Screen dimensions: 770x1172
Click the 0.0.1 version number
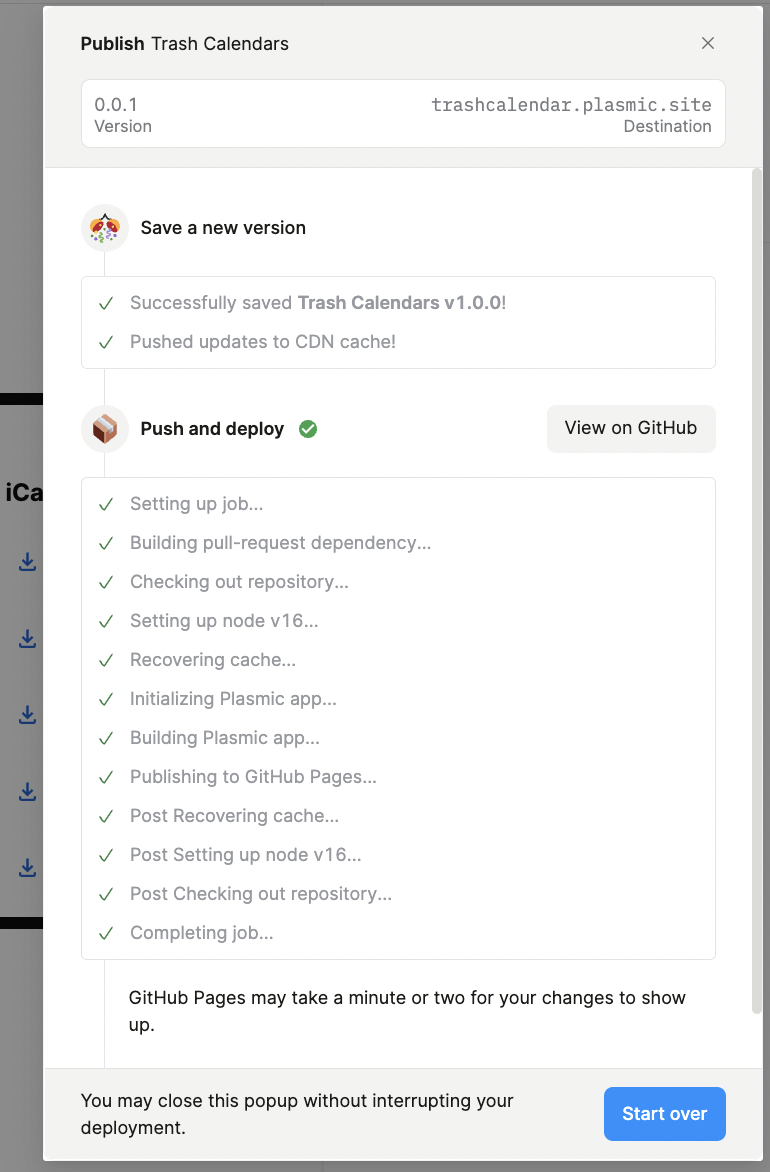[116, 105]
